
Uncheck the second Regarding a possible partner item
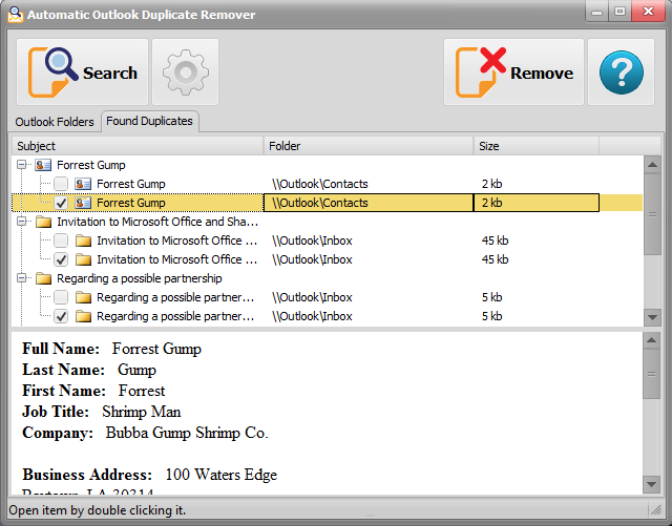pos(61,316)
